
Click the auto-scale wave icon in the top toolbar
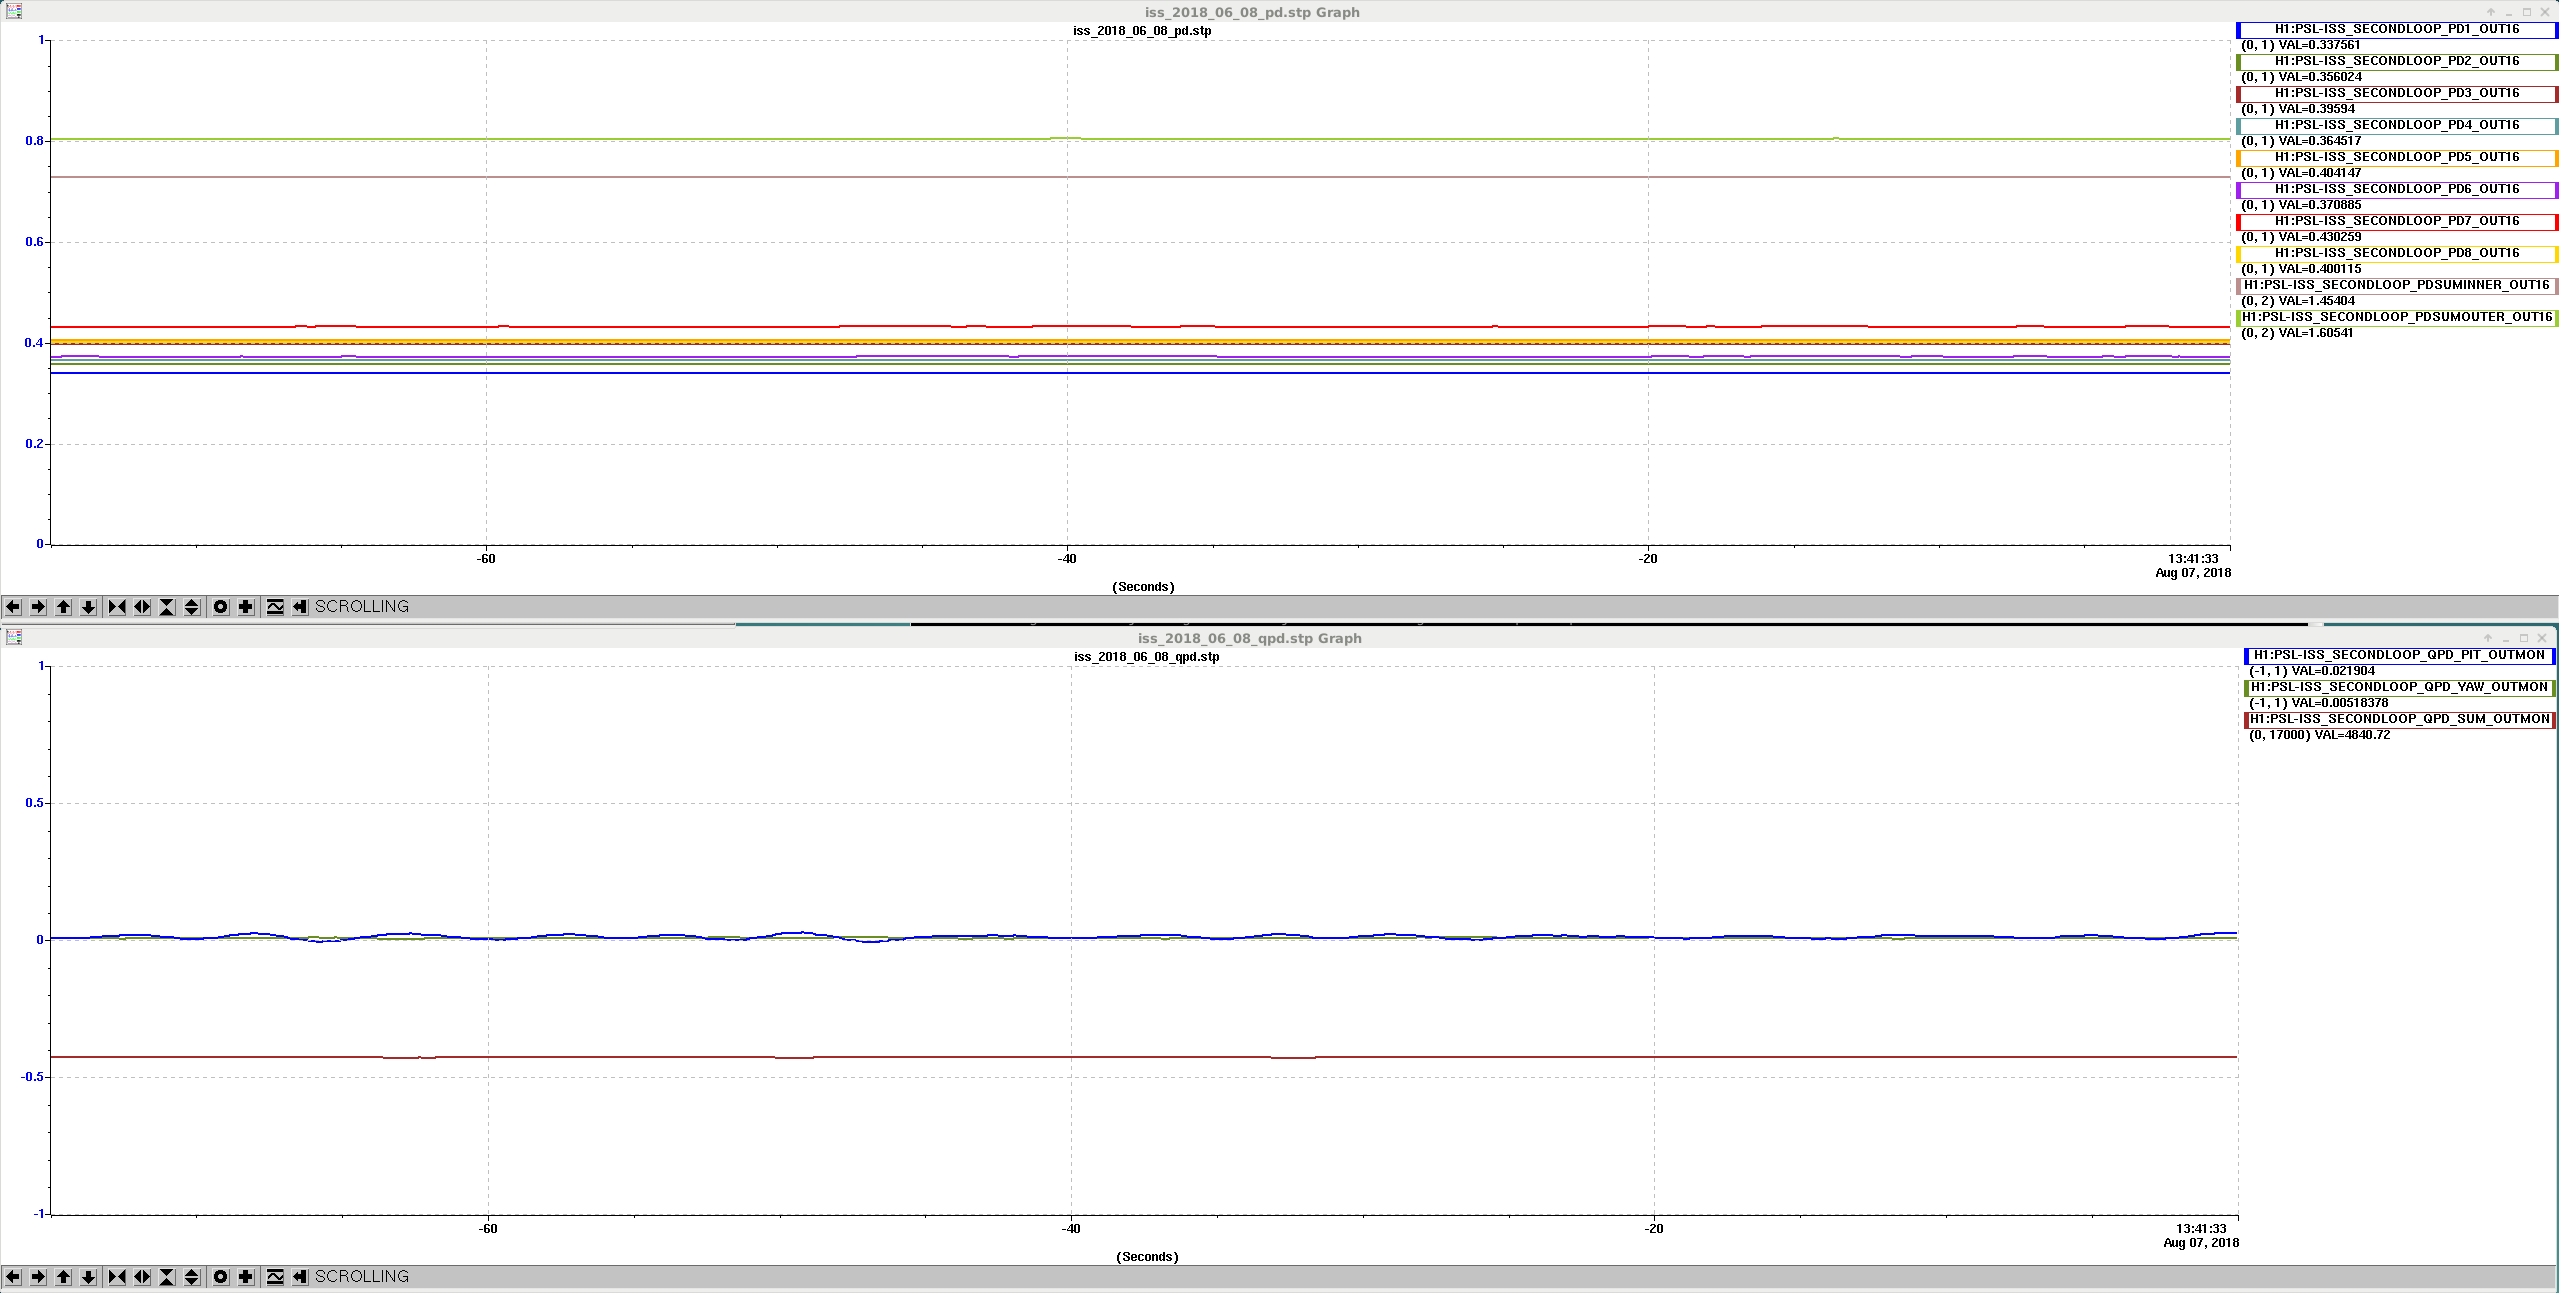pyautogui.click(x=275, y=607)
